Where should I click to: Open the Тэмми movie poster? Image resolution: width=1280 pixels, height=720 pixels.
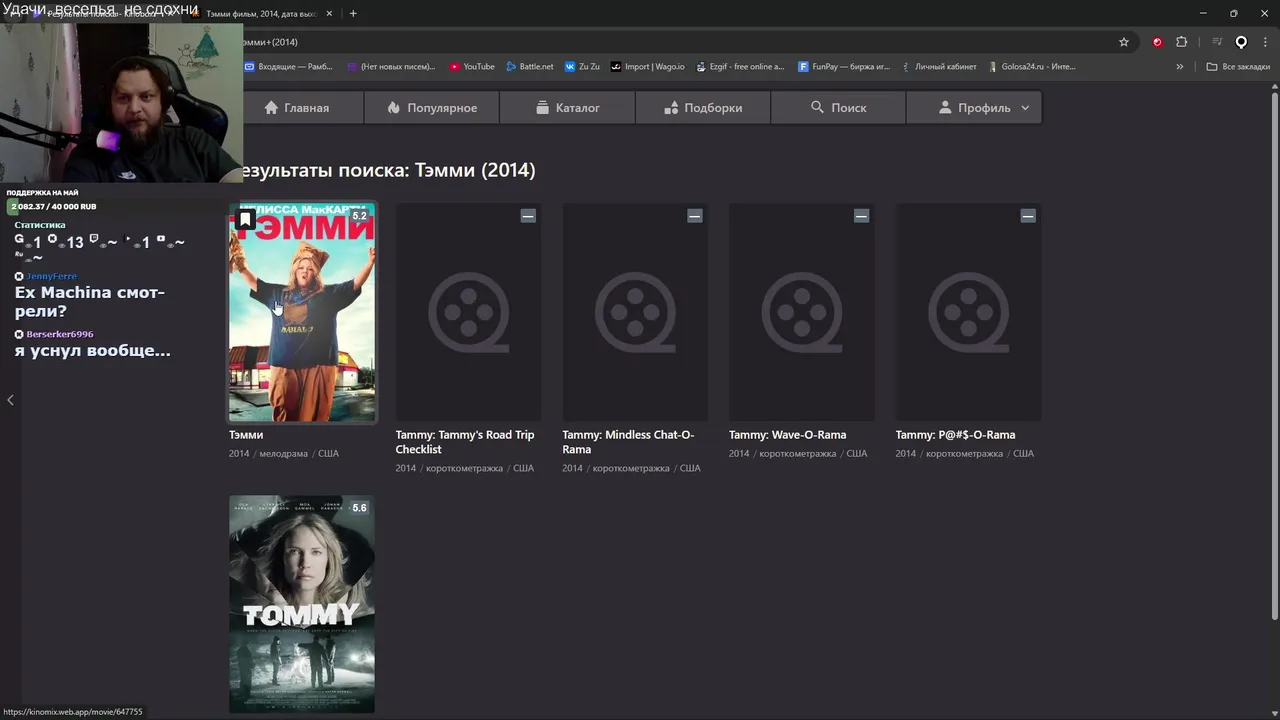(302, 312)
